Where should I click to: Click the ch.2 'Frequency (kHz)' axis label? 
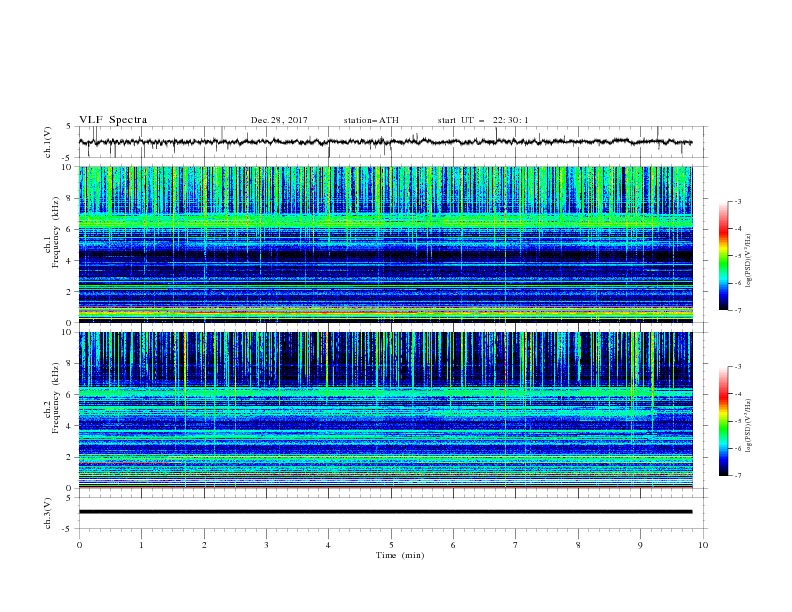(x=57, y=397)
